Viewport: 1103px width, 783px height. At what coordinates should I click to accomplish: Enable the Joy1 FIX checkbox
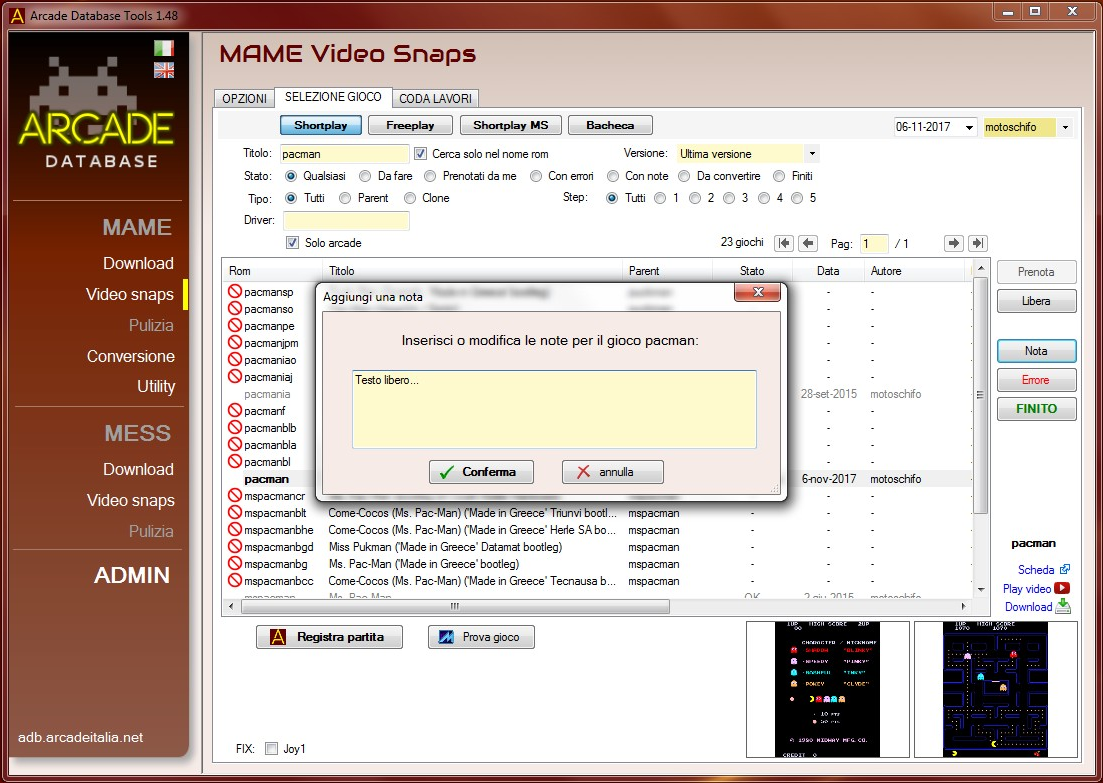[x=272, y=749]
